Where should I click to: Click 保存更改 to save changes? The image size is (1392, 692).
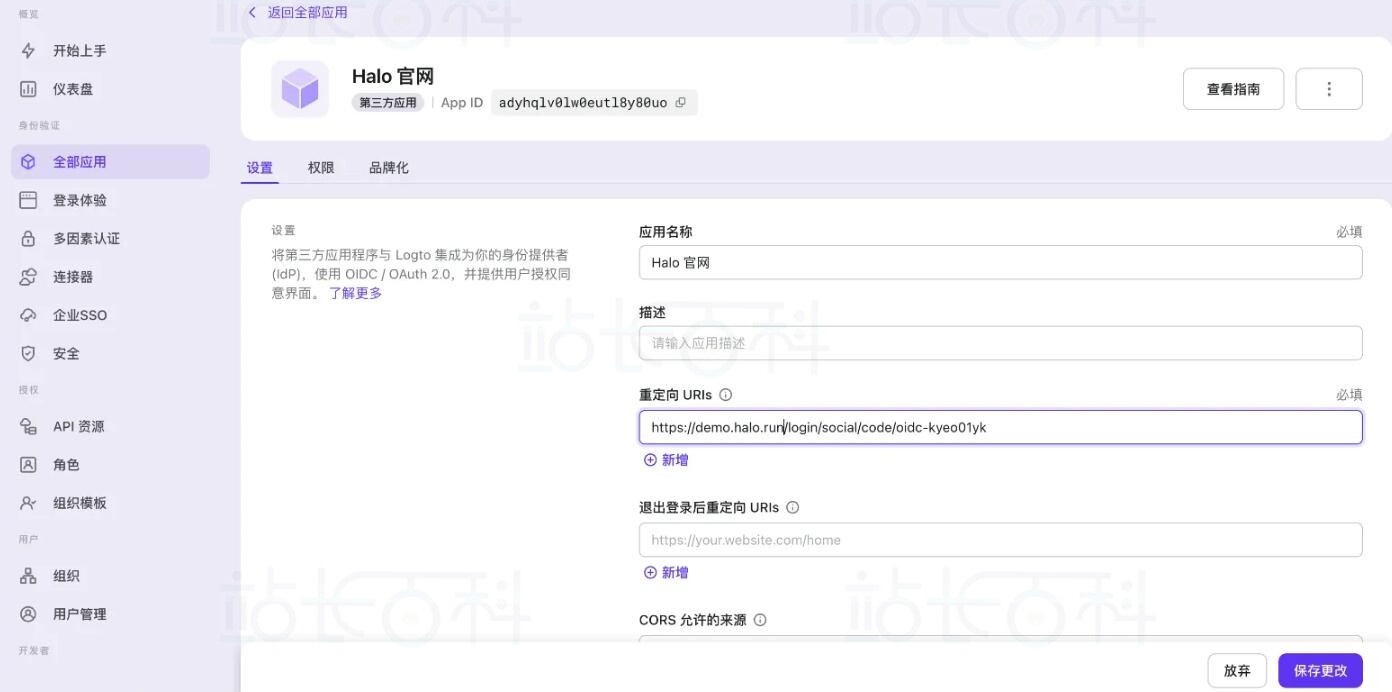tap(1320, 671)
